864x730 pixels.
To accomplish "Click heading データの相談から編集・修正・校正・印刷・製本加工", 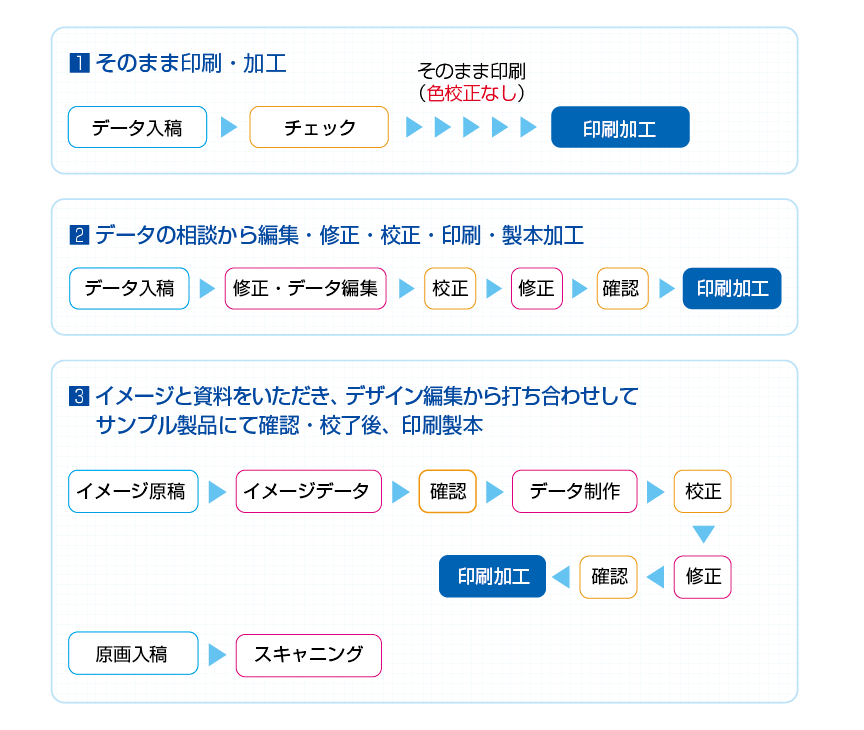I will tap(339, 235).
